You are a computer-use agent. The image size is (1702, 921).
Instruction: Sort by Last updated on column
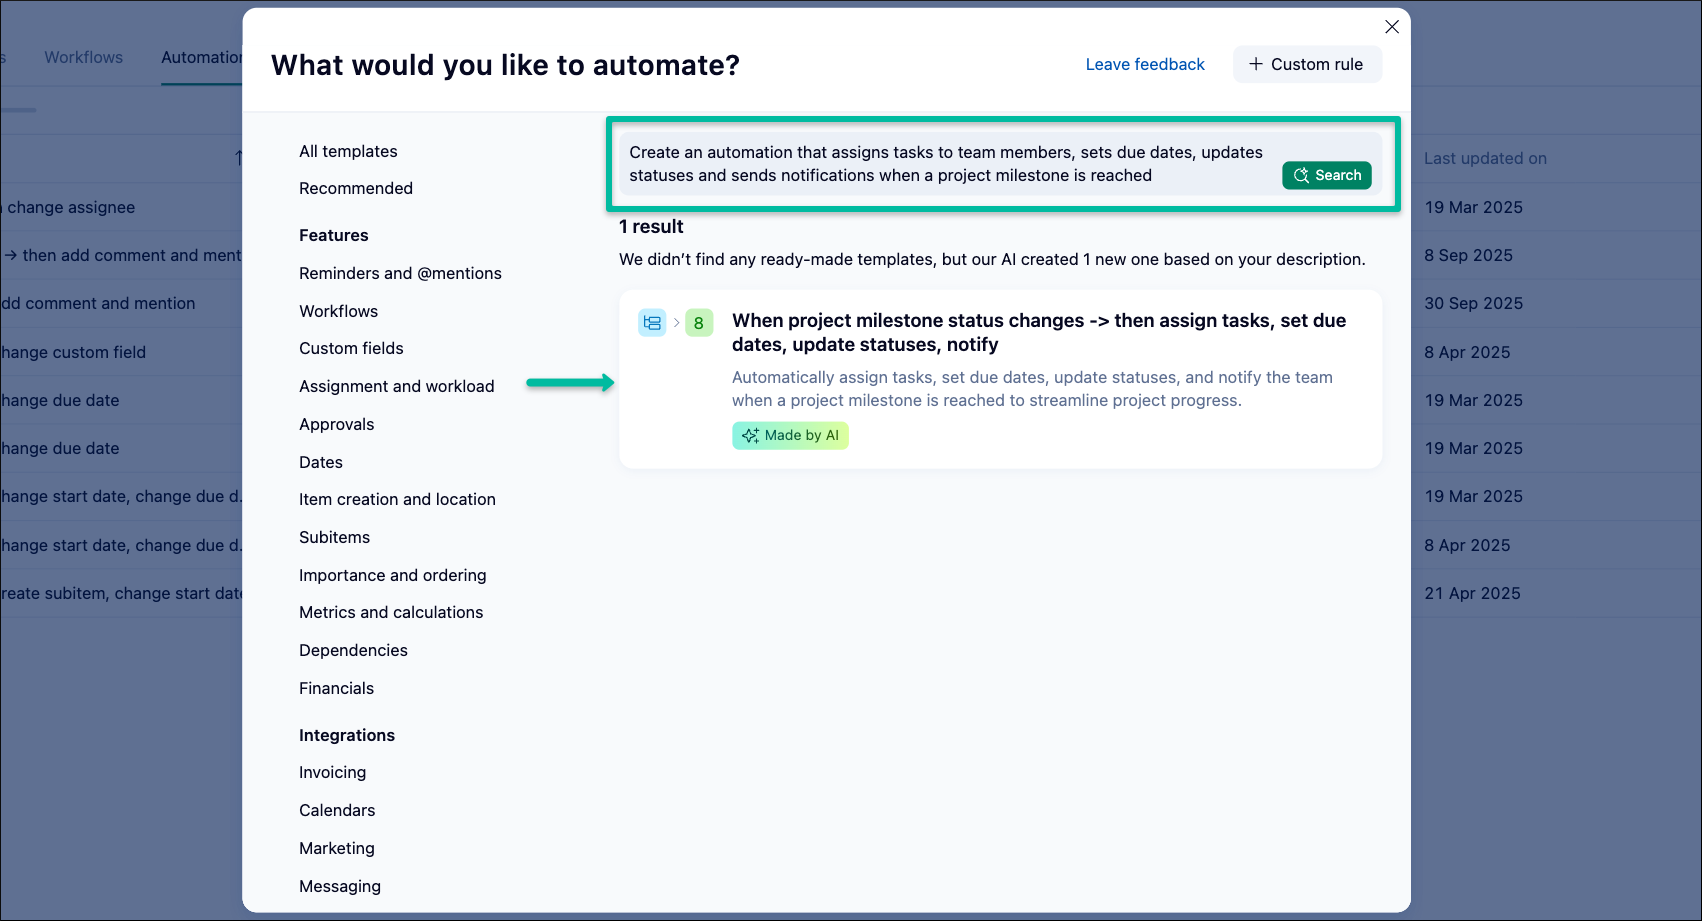click(1485, 159)
